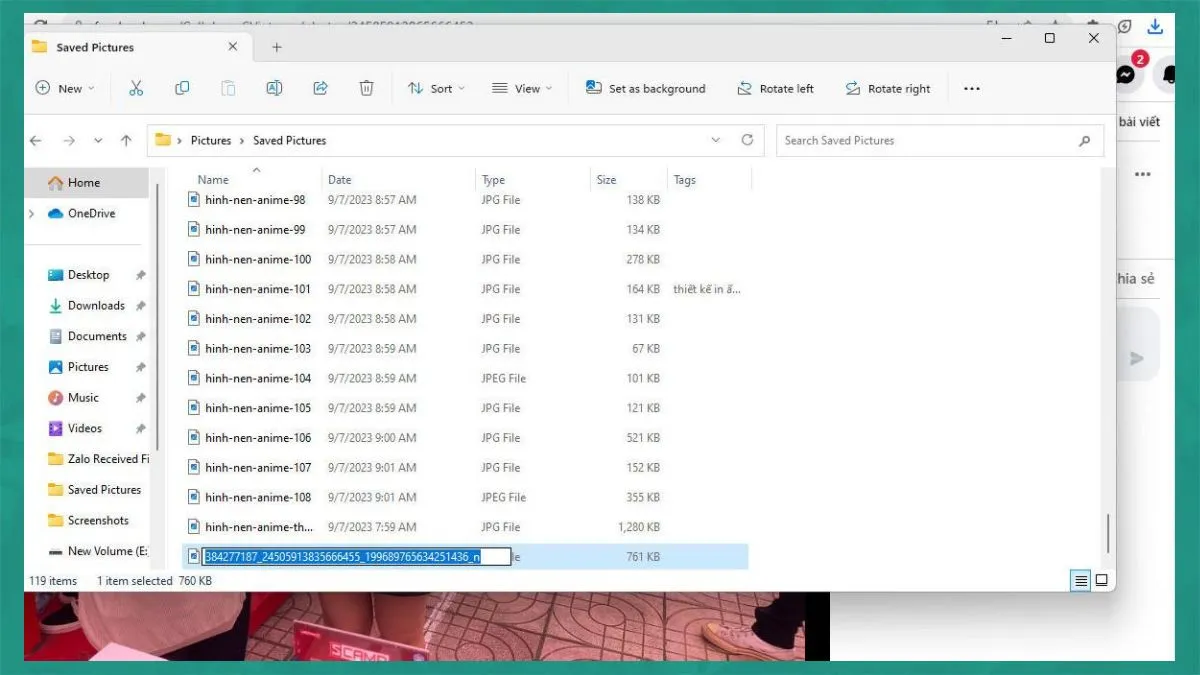Click the Paste icon in the toolbar

click(x=228, y=88)
